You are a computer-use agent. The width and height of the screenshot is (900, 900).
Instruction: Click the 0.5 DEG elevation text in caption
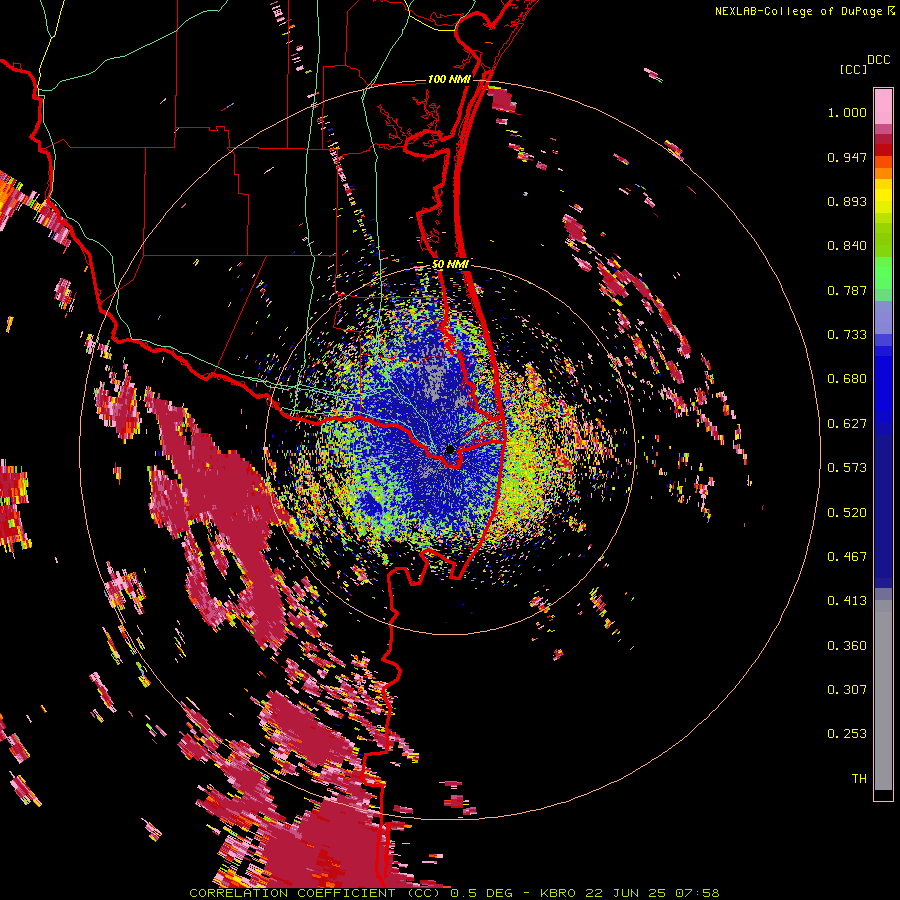(x=482, y=893)
